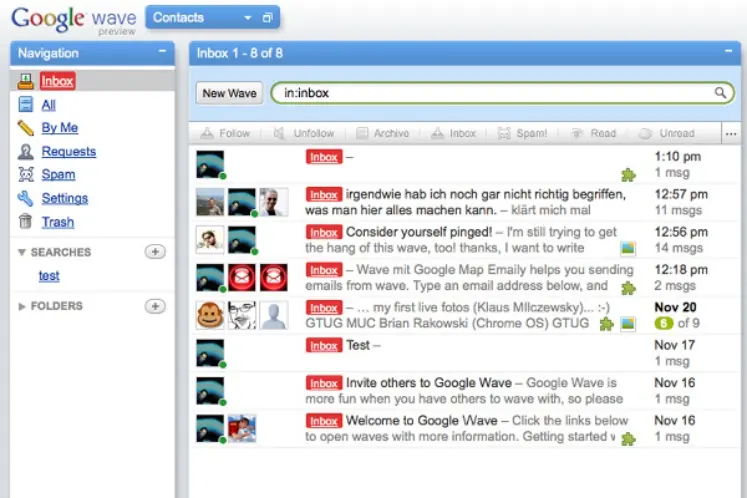Click the Settings wrench icon

click(26, 198)
